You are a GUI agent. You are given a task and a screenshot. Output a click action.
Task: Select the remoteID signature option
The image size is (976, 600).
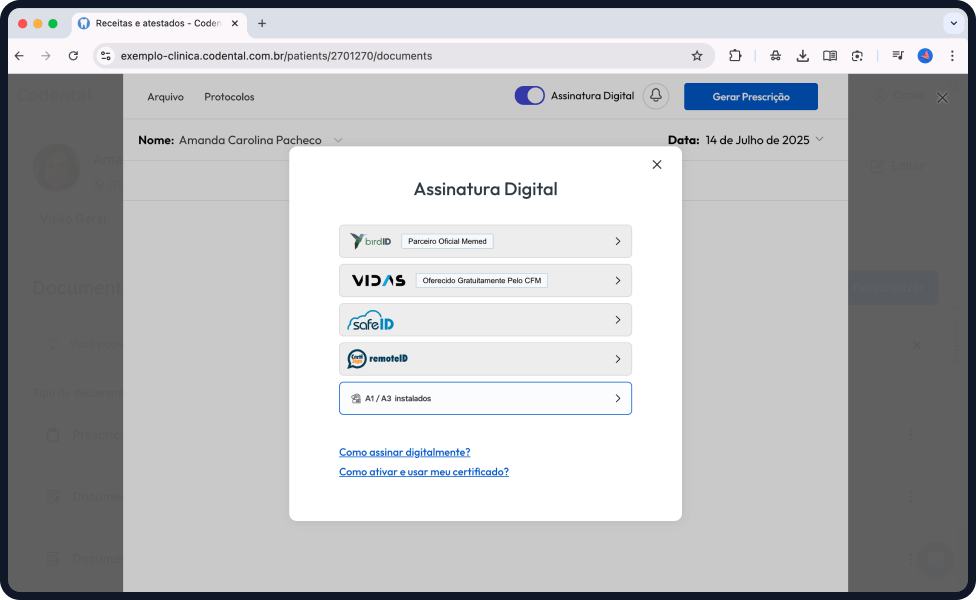[486, 359]
